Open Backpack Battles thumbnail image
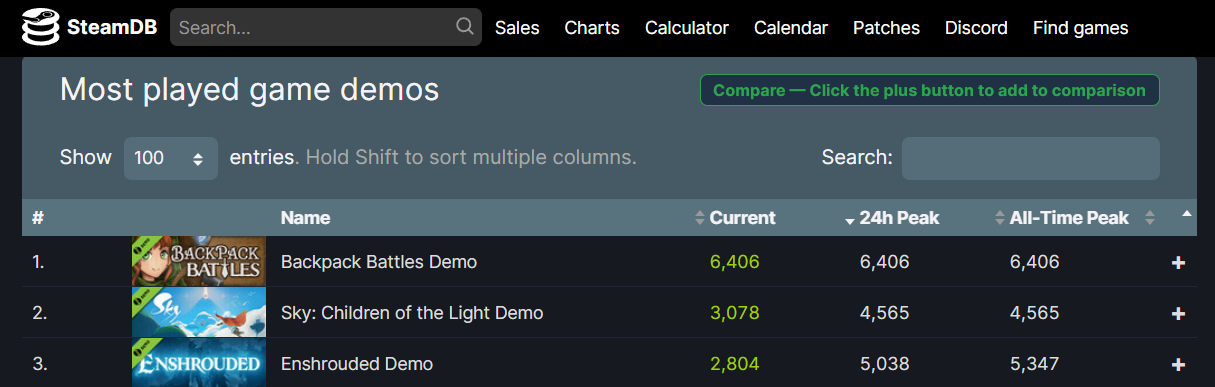Image resolution: width=1215 pixels, height=387 pixels. (x=199, y=261)
